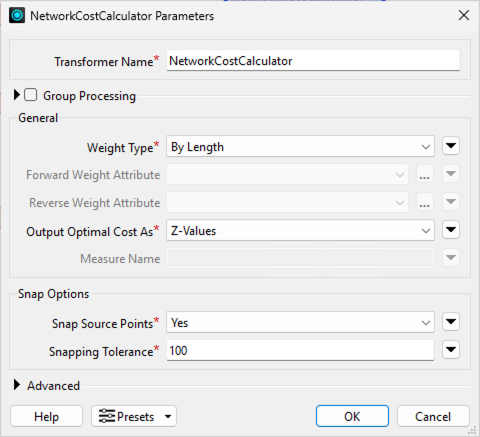The width and height of the screenshot is (480, 437).
Task: Click Forward Weight Attribute ellipsis button
Action: click(425, 174)
